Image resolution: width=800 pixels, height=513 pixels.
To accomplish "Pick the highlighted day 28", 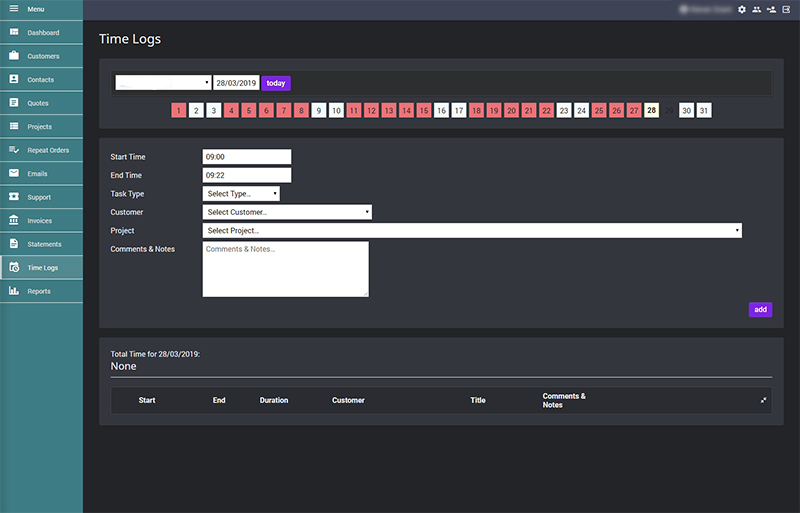I will 652,110.
